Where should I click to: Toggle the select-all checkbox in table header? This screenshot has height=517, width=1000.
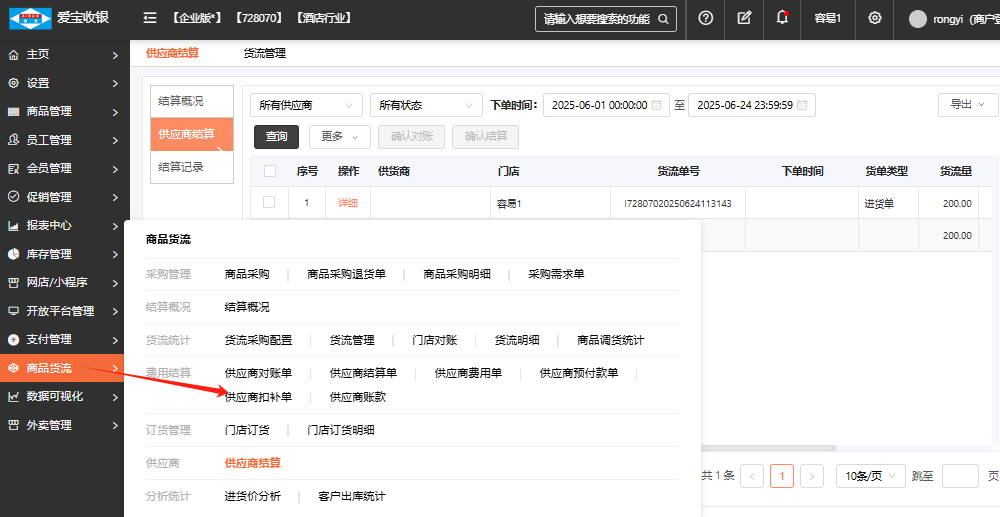coord(270,171)
